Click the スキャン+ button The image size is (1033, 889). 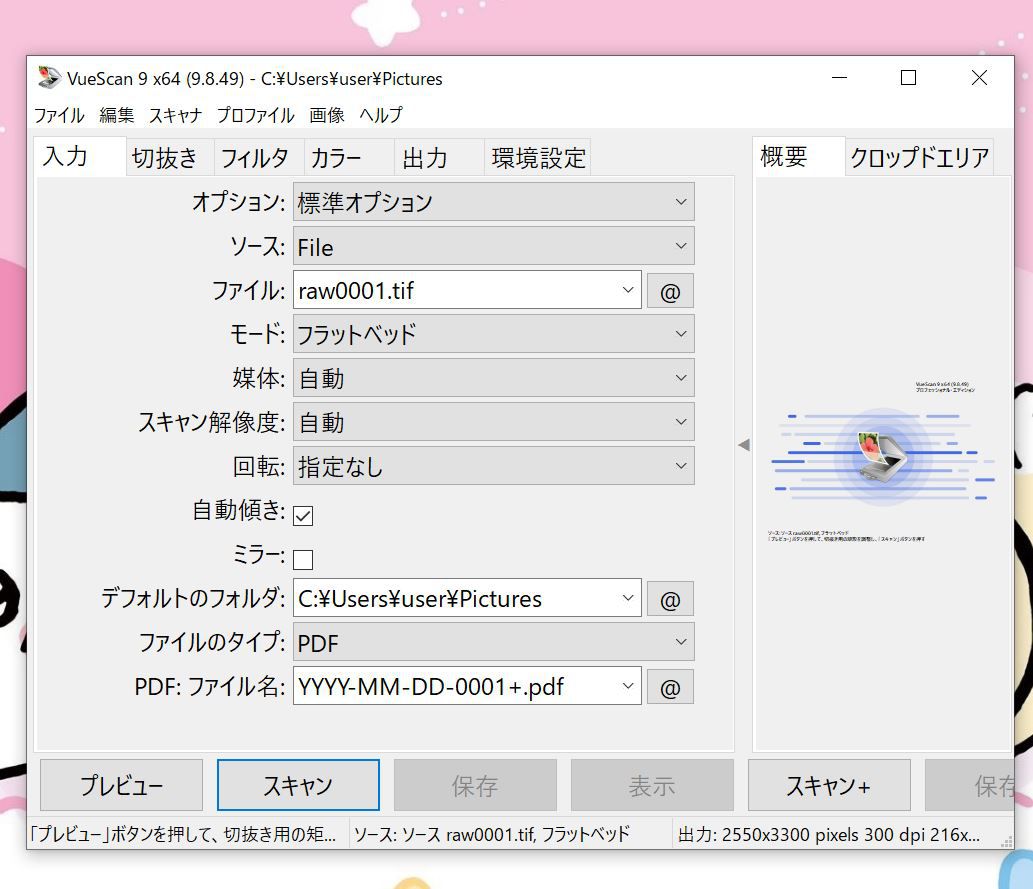828,786
